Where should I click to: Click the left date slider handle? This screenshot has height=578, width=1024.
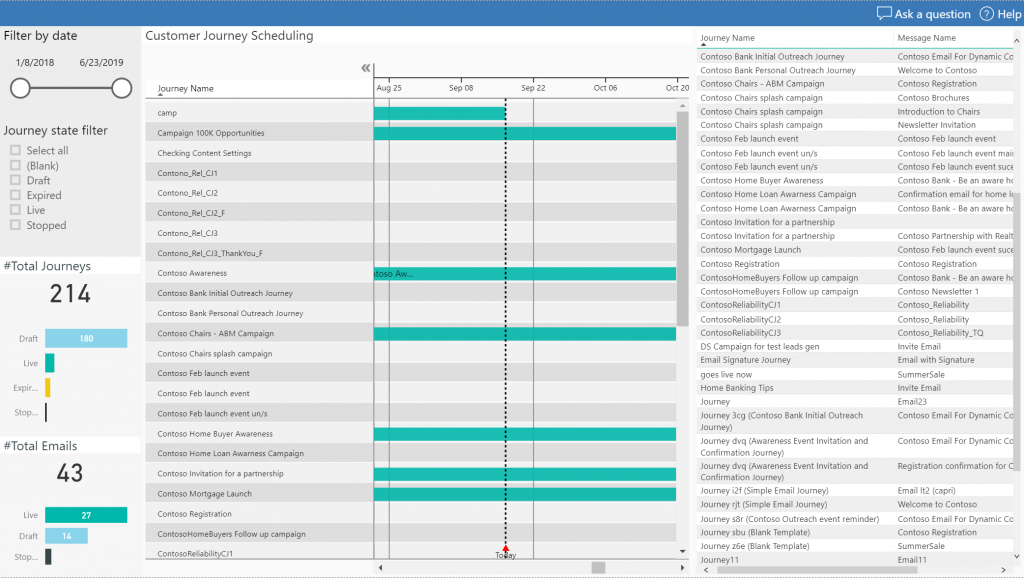click(x=20, y=88)
